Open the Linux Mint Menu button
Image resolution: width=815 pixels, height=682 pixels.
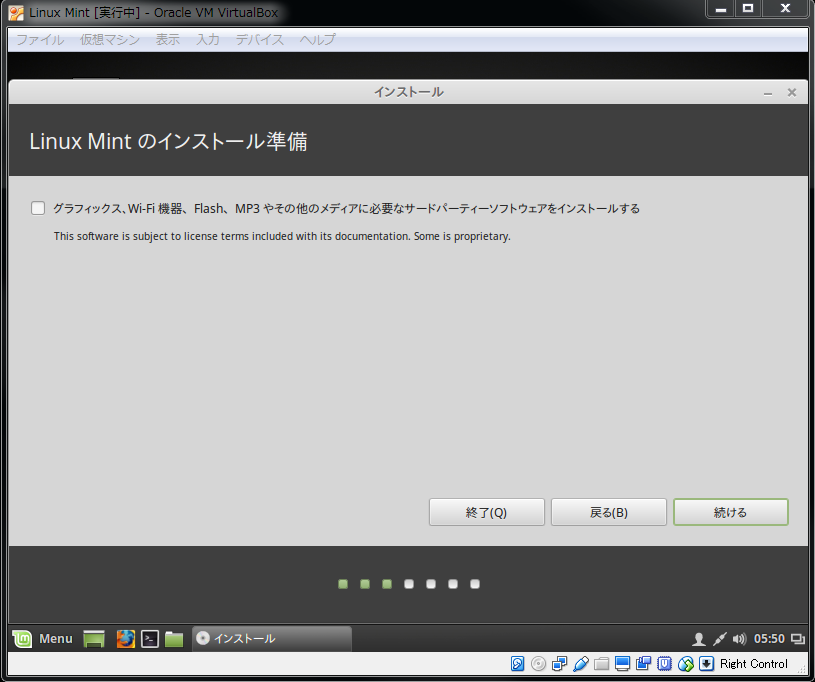[43, 638]
